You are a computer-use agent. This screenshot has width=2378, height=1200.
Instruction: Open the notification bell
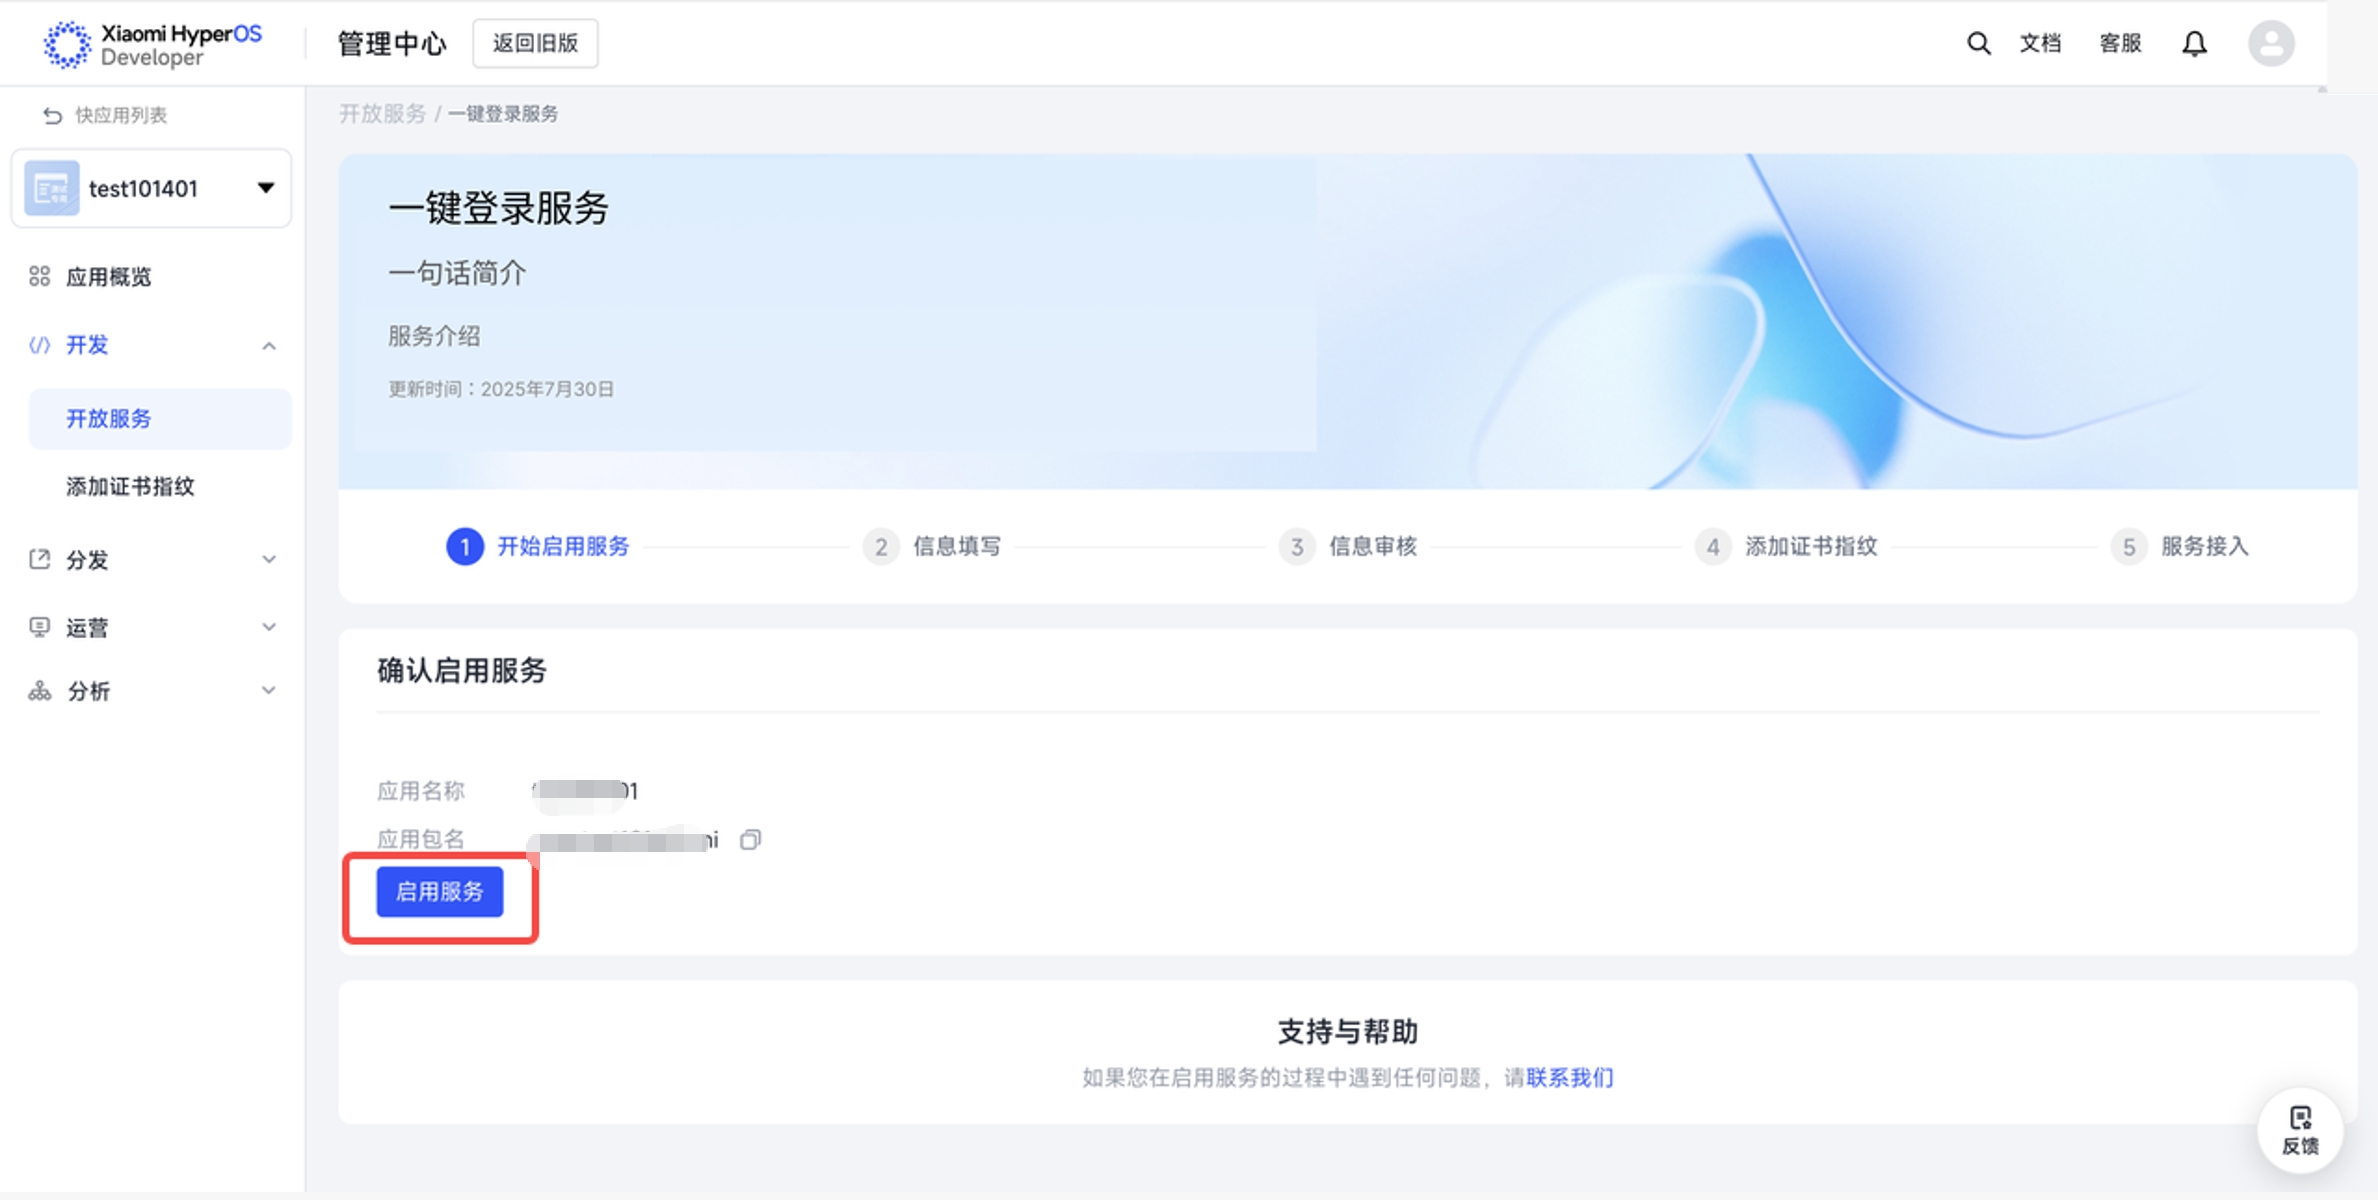tap(2194, 43)
